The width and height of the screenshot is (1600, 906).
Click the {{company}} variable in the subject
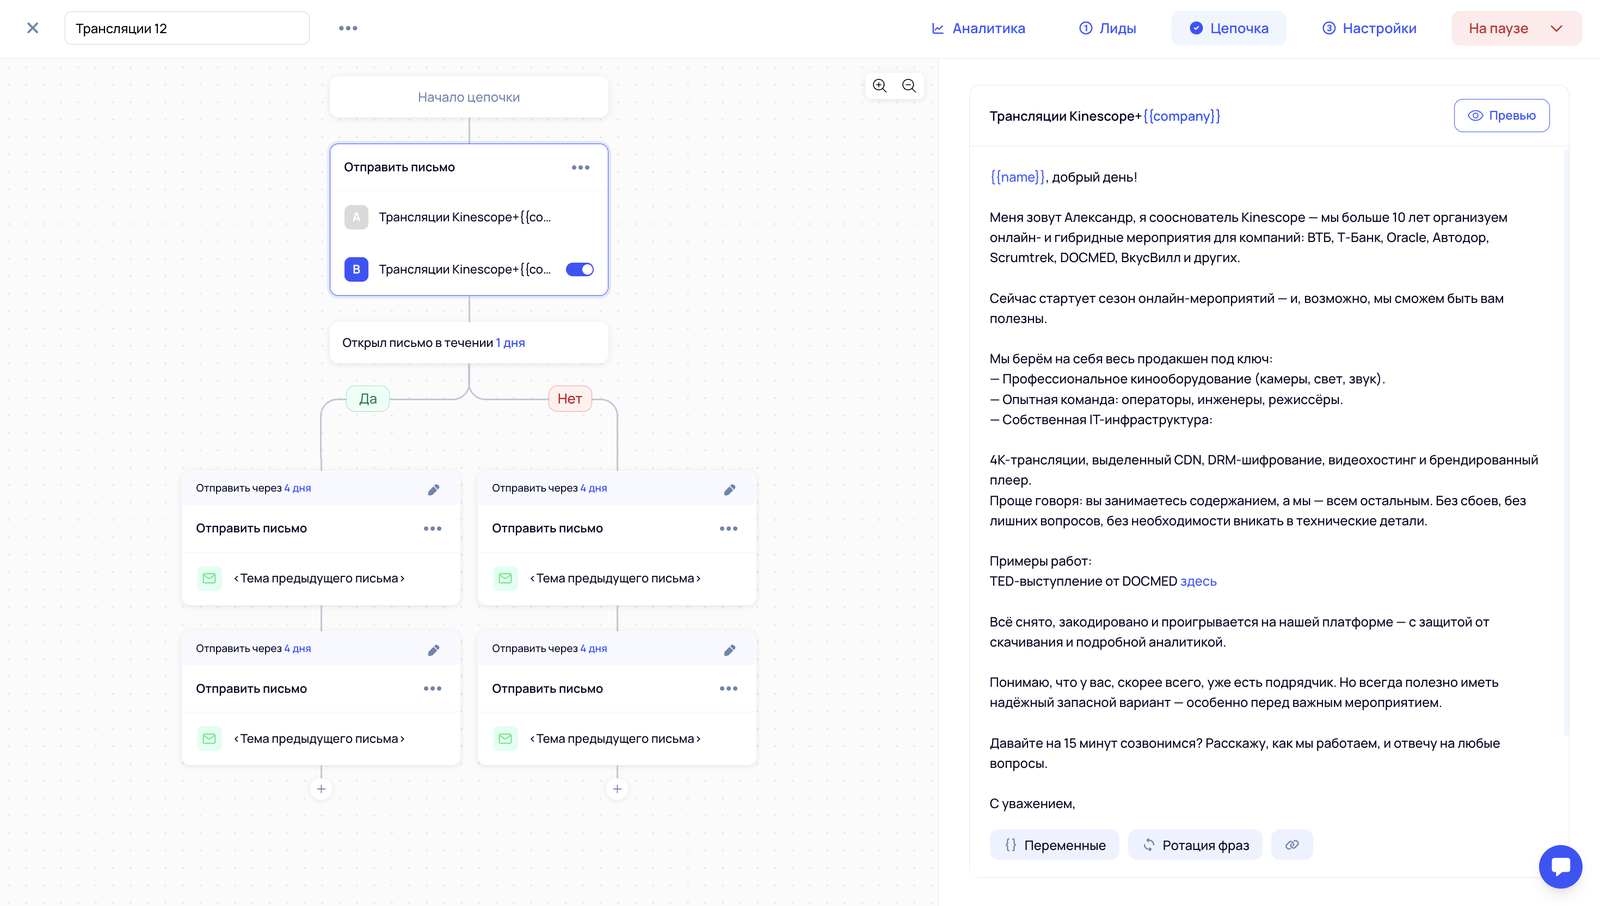point(1182,116)
